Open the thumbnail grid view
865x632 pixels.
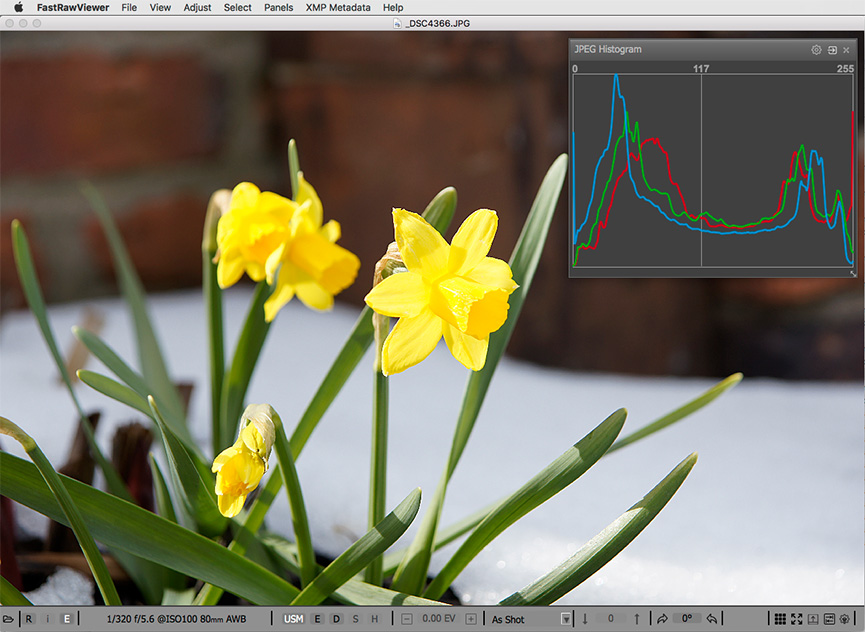click(x=781, y=619)
